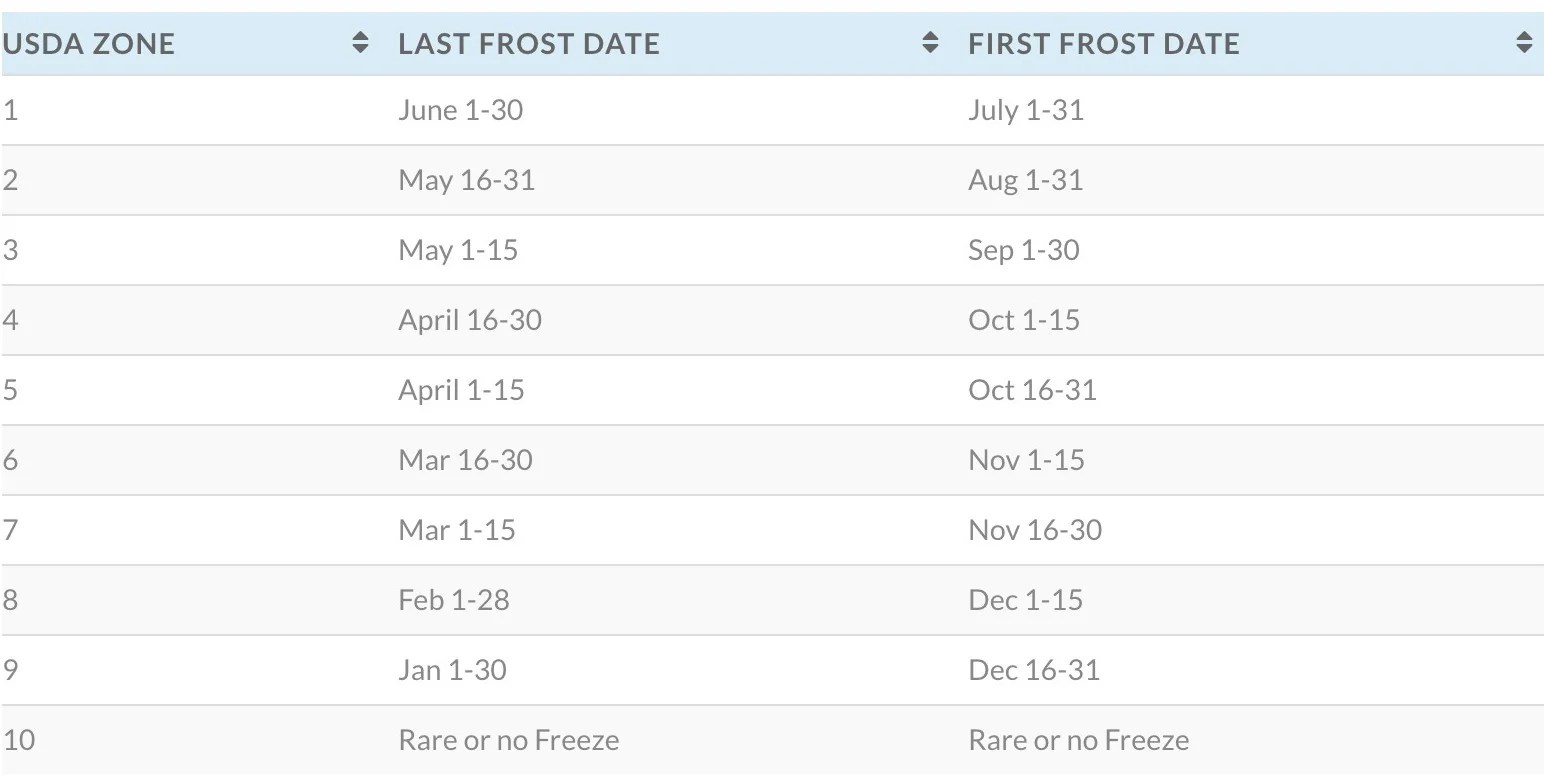Screen dimensions: 1544x782
Task: Select the Oct 1-15 frost date cell
Action: [x=1024, y=320]
